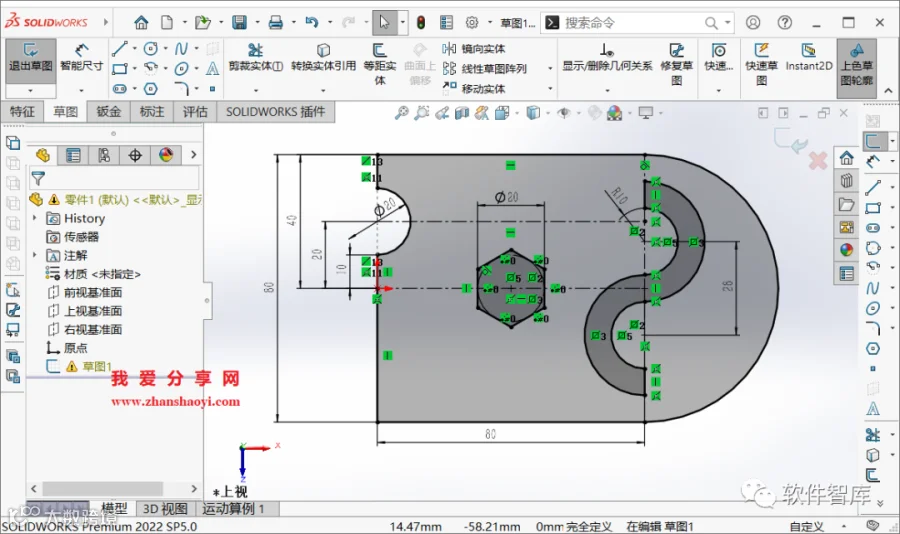Click 剪裁实体 trim entities tool
Viewport: 900px width, 534px height.
coord(255,57)
